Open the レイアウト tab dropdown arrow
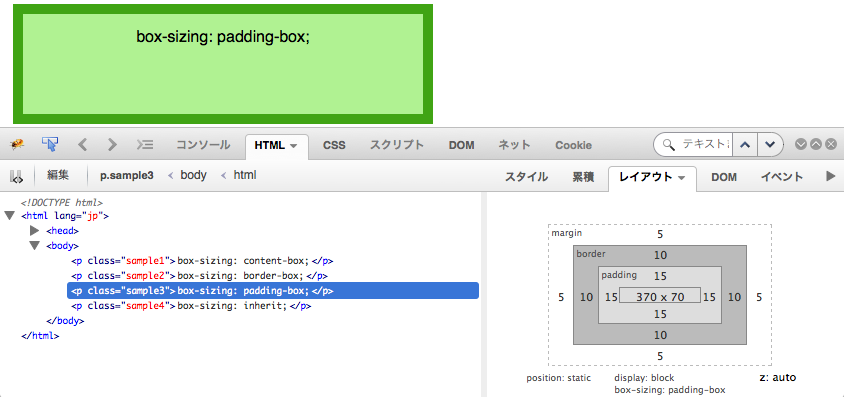Image resolution: width=844 pixels, height=397 pixels. pos(681,178)
